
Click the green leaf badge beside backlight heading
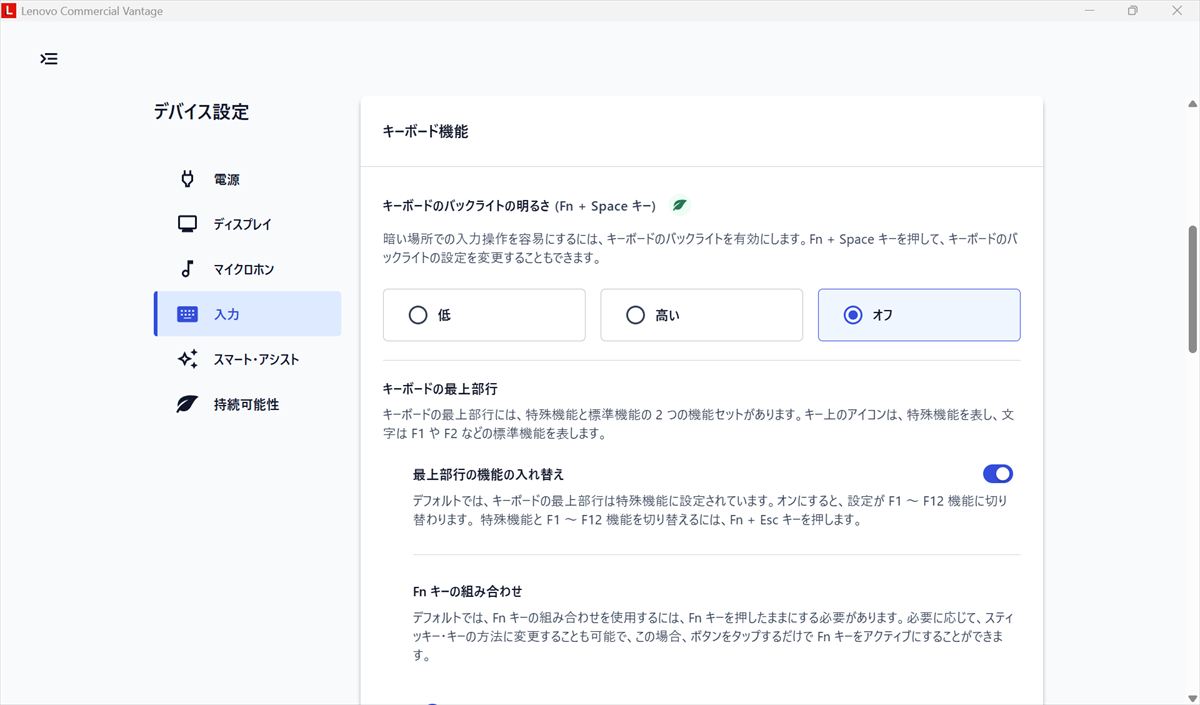click(x=680, y=206)
